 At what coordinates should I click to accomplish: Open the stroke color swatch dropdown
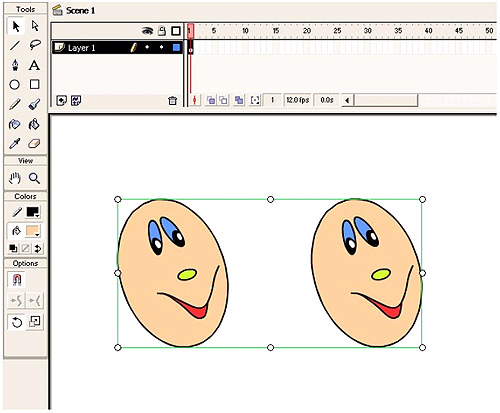tap(33, 212)
